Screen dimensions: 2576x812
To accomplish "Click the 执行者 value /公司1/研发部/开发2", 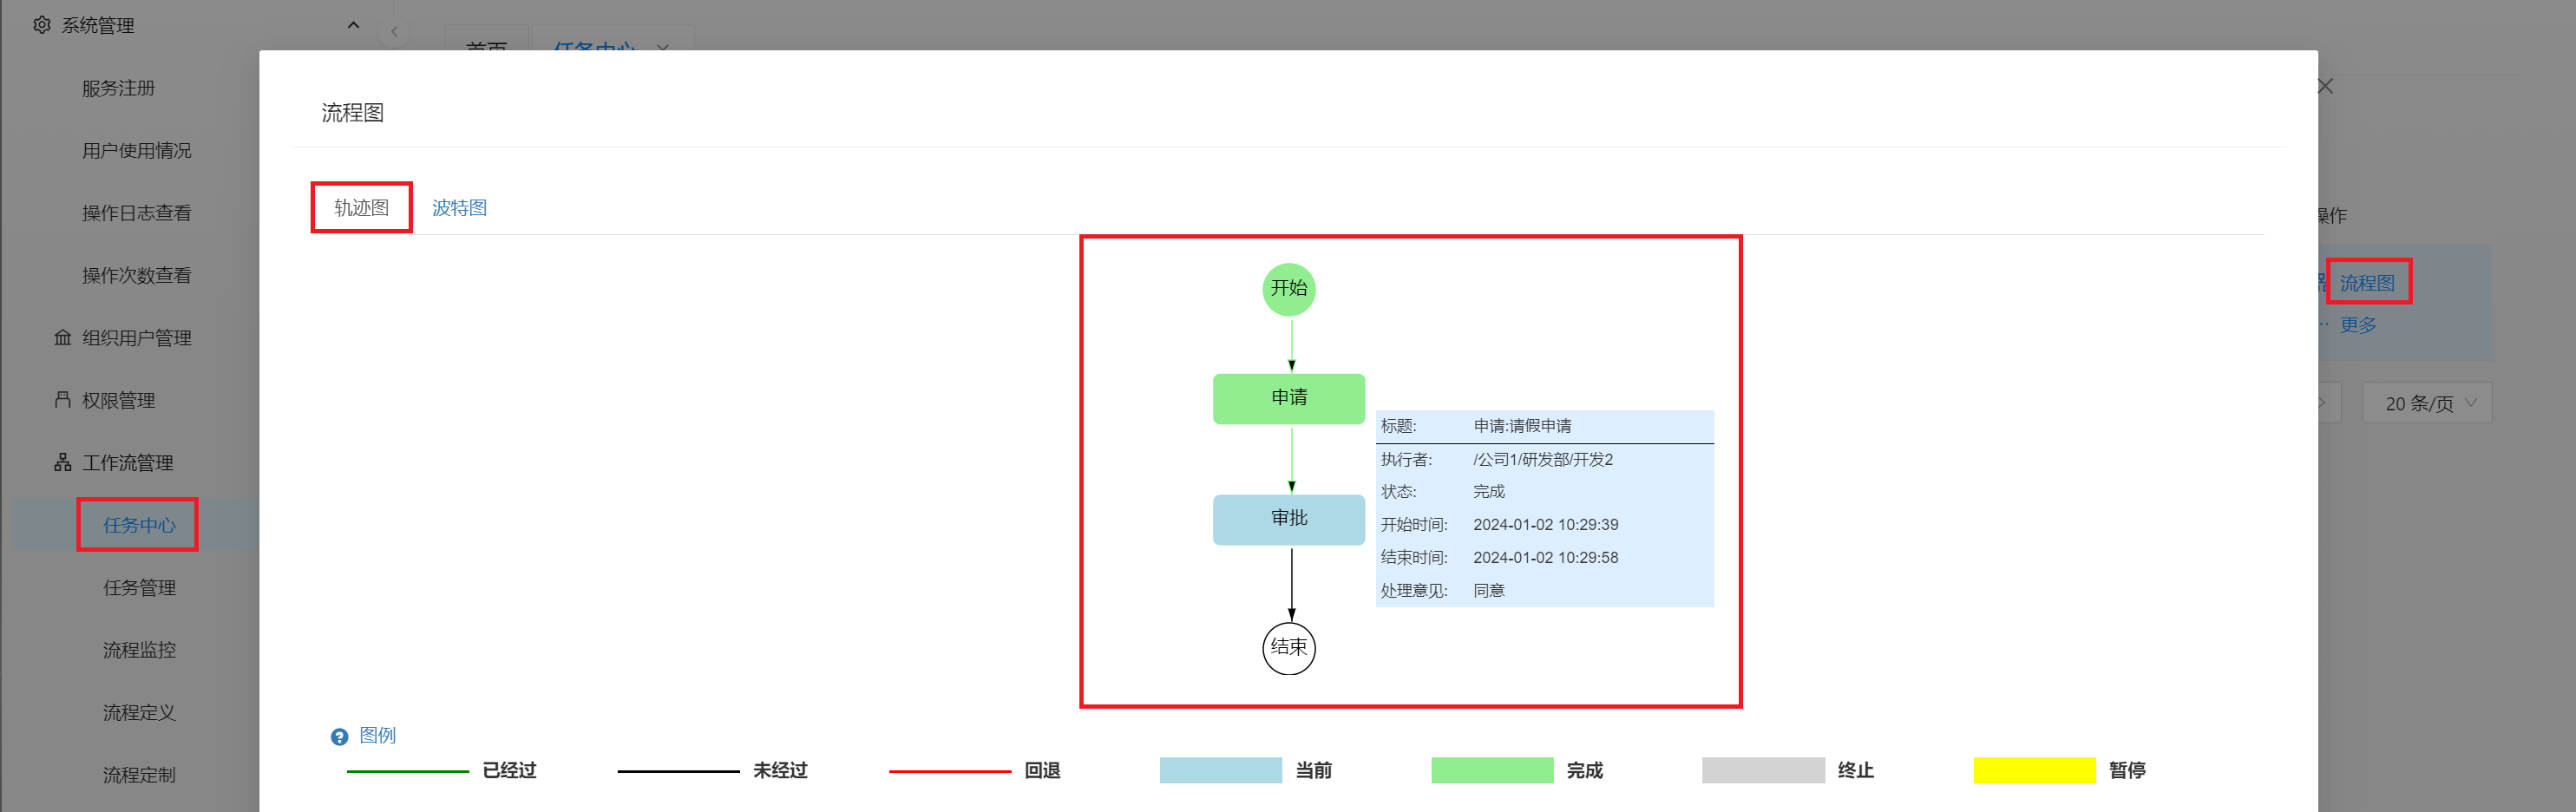I will pyautogui.click(x=1543, y=460).
